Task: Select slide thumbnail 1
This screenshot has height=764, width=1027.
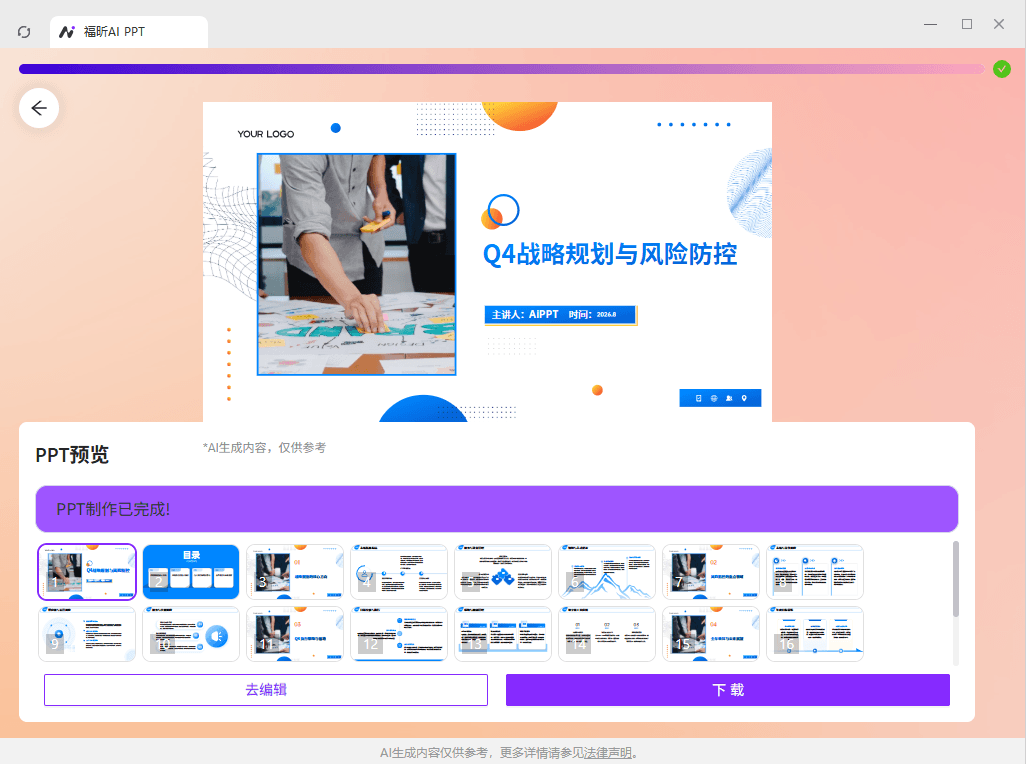Action: click(87, 572)
